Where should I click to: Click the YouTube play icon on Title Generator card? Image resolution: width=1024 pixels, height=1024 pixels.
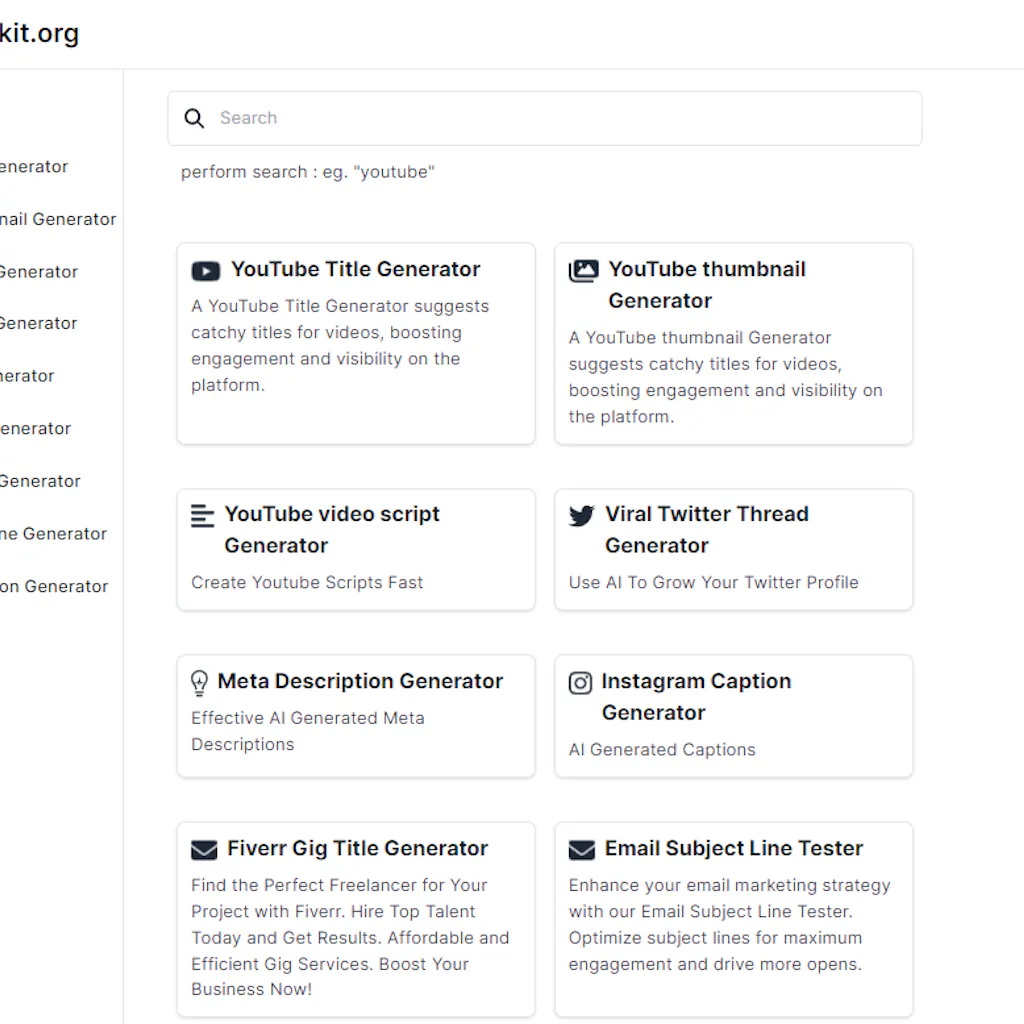click(205, 270)
